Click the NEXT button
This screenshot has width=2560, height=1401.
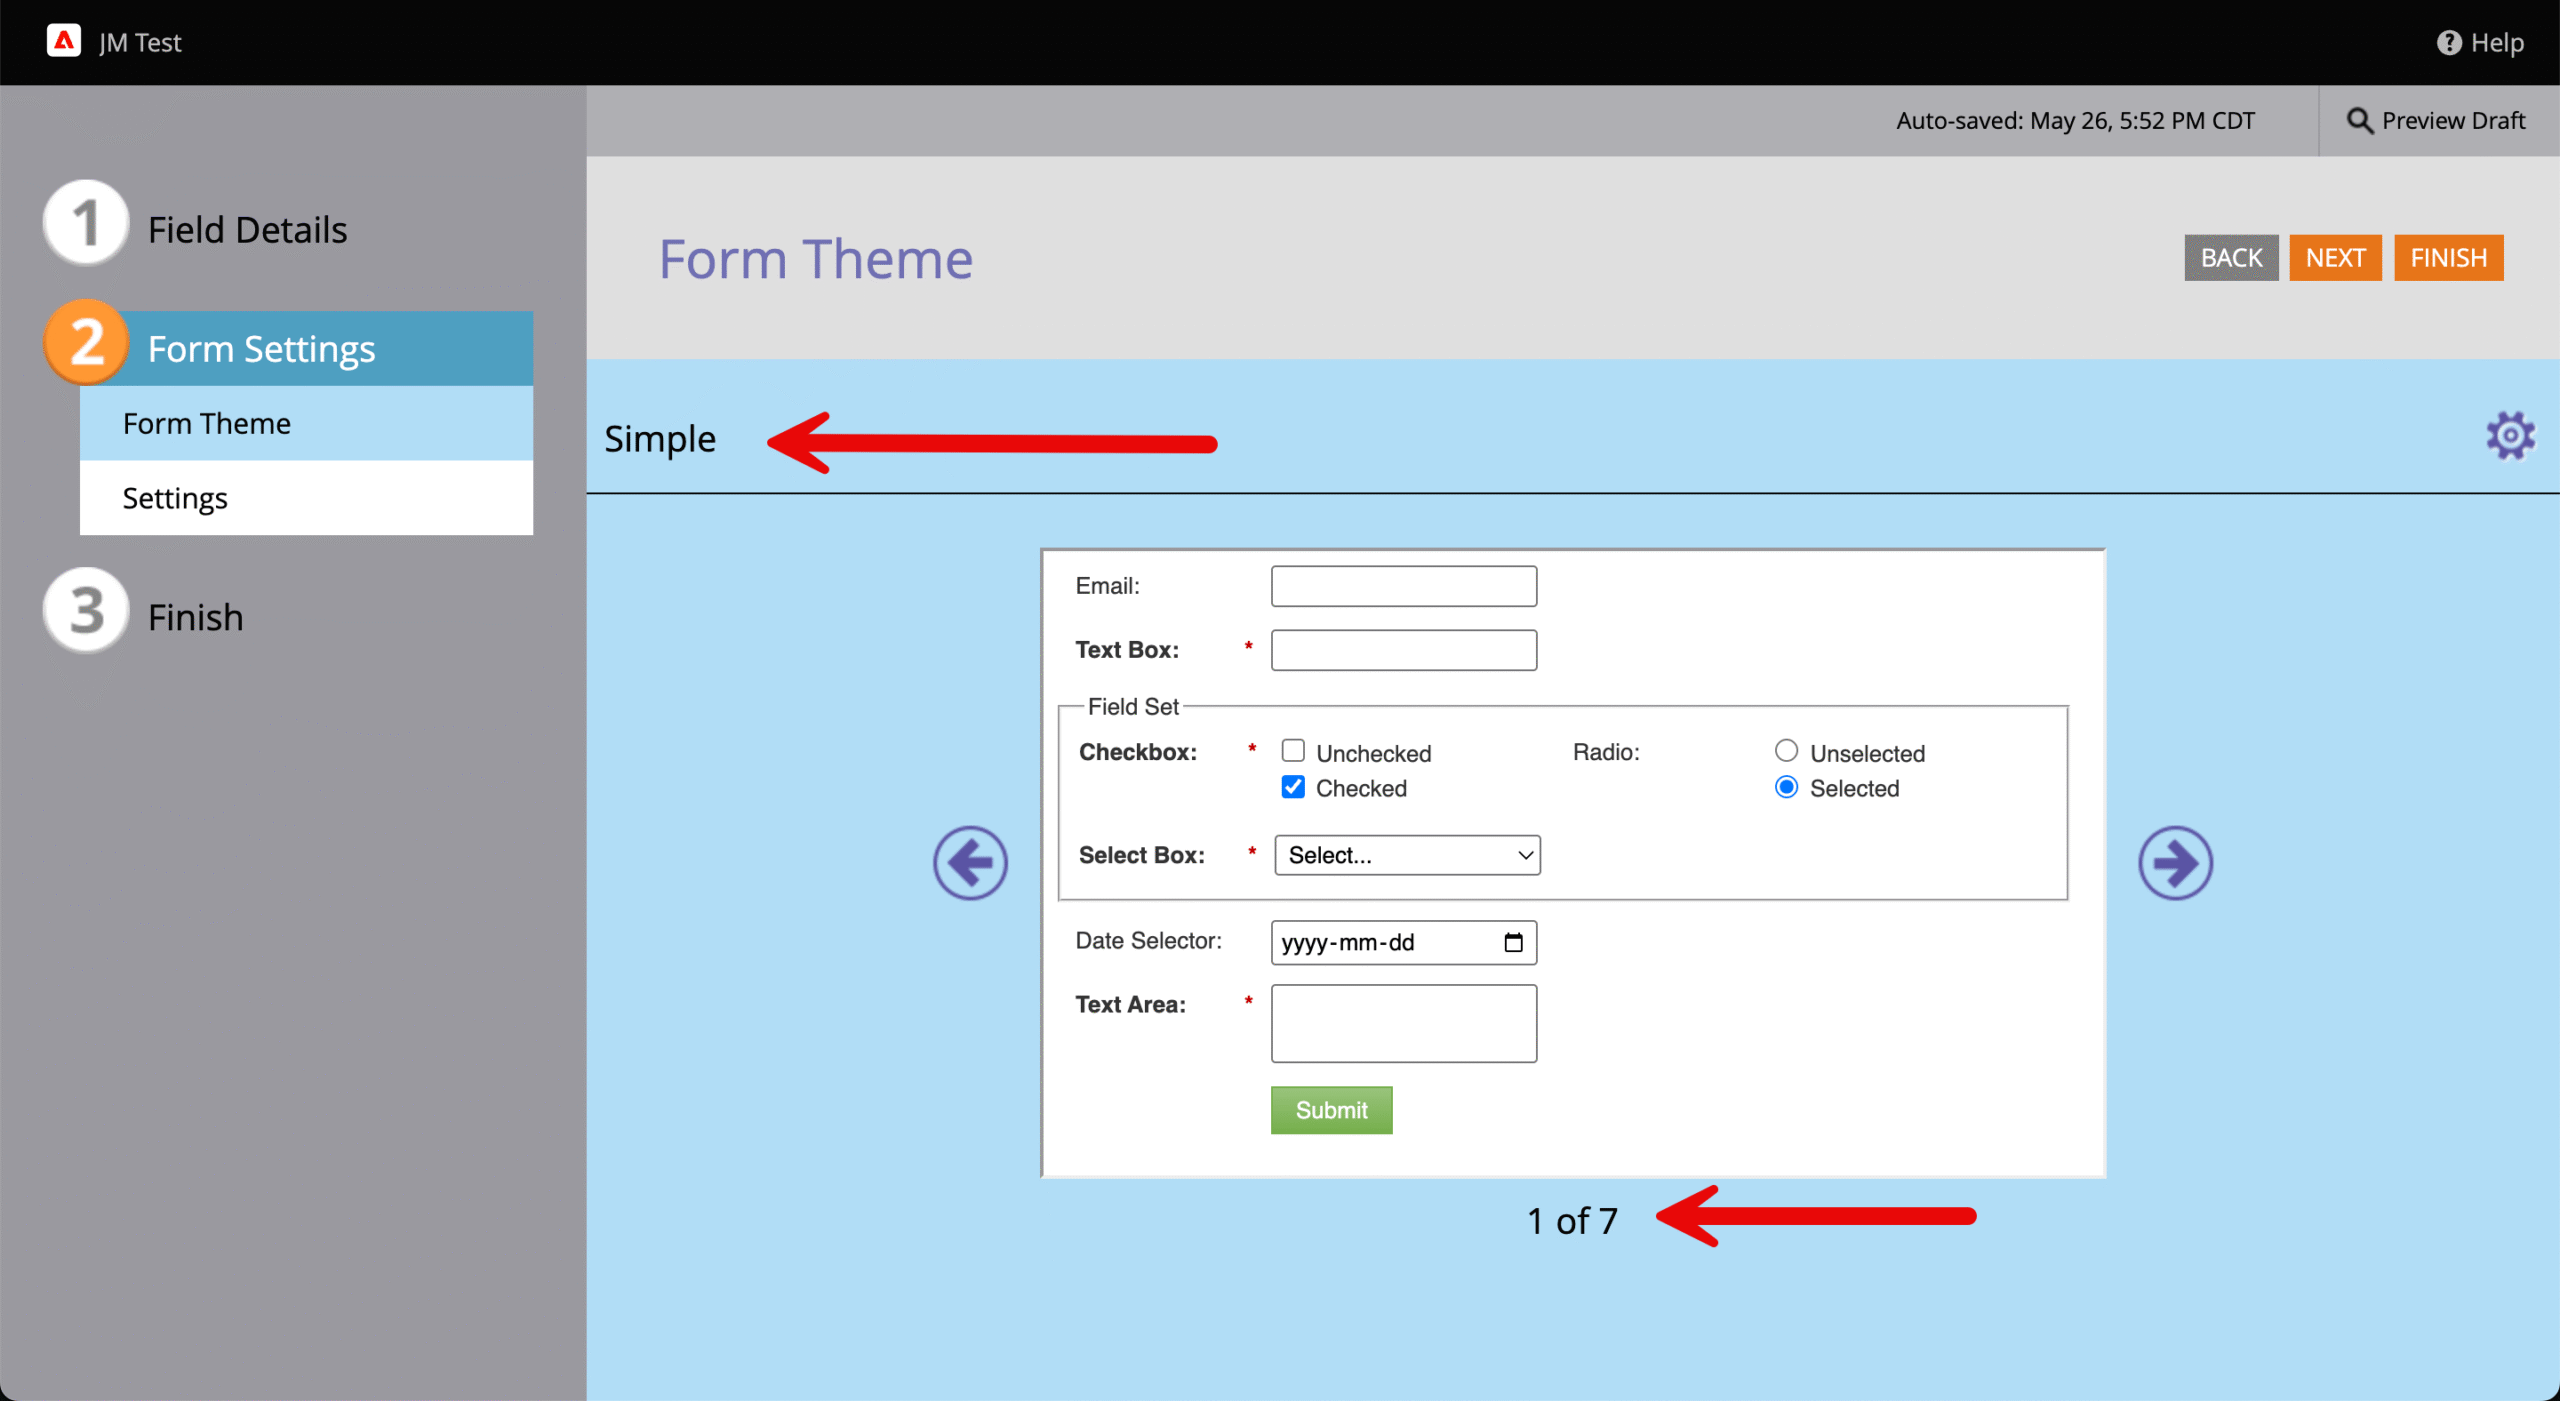coord(2334,258)
